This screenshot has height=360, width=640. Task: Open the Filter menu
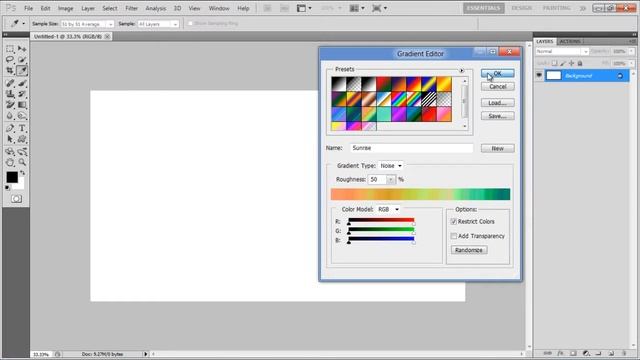tap(131, 8)
